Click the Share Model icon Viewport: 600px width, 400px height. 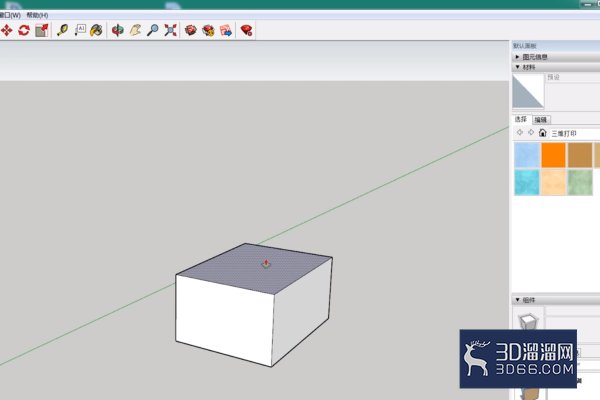point(209,30)
